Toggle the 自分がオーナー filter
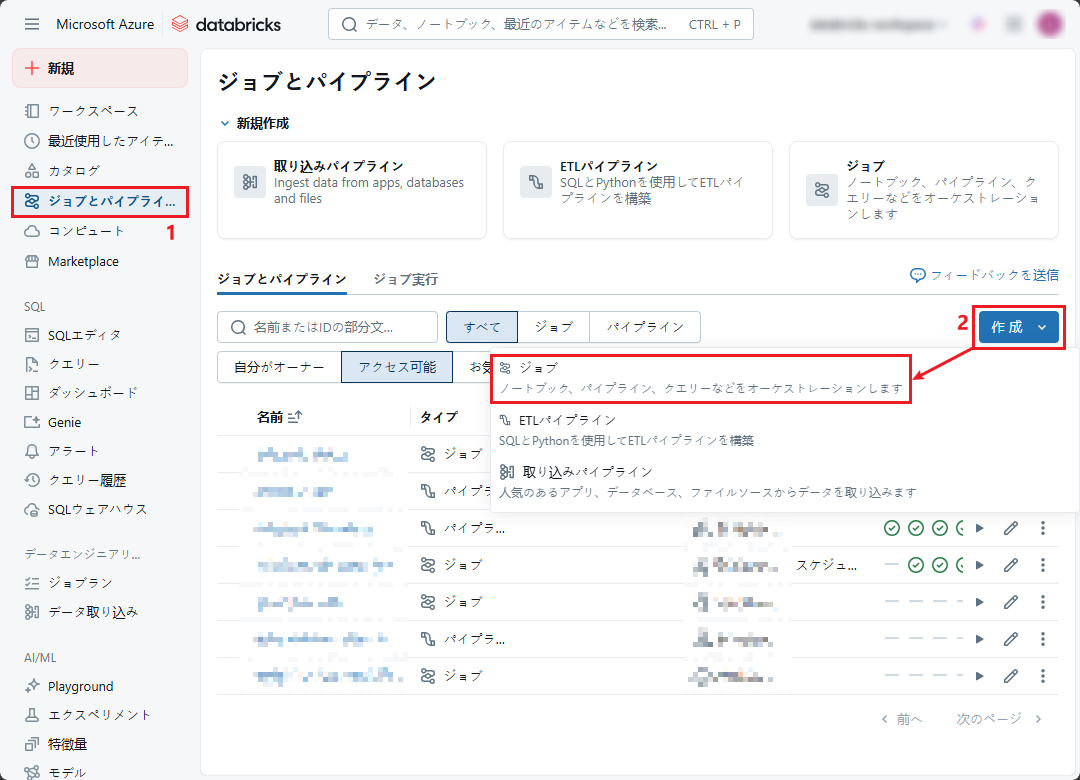Viewport: 1080px width, 780px height. coord(279,367)
